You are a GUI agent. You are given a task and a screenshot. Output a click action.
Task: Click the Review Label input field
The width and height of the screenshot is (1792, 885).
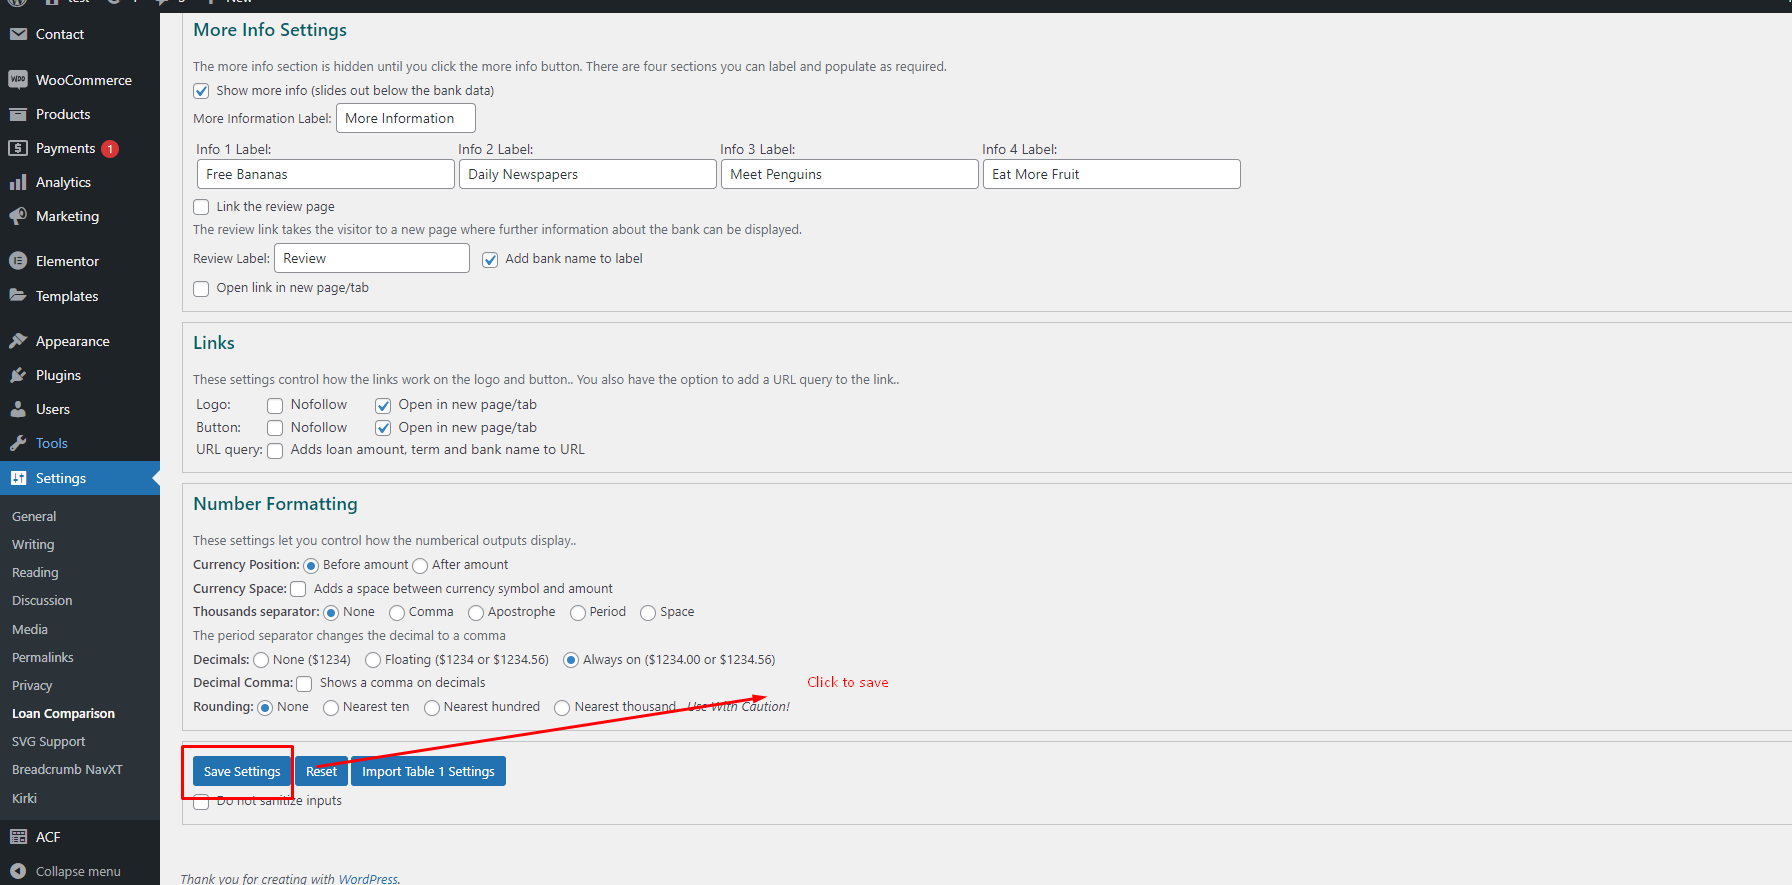pyautogui.click(x=372, y=258)
